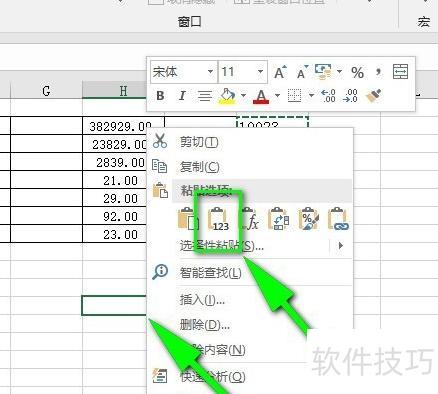Click merge and center icon
The width and height of the screenshot is (438, 394).
click(400, 71)
